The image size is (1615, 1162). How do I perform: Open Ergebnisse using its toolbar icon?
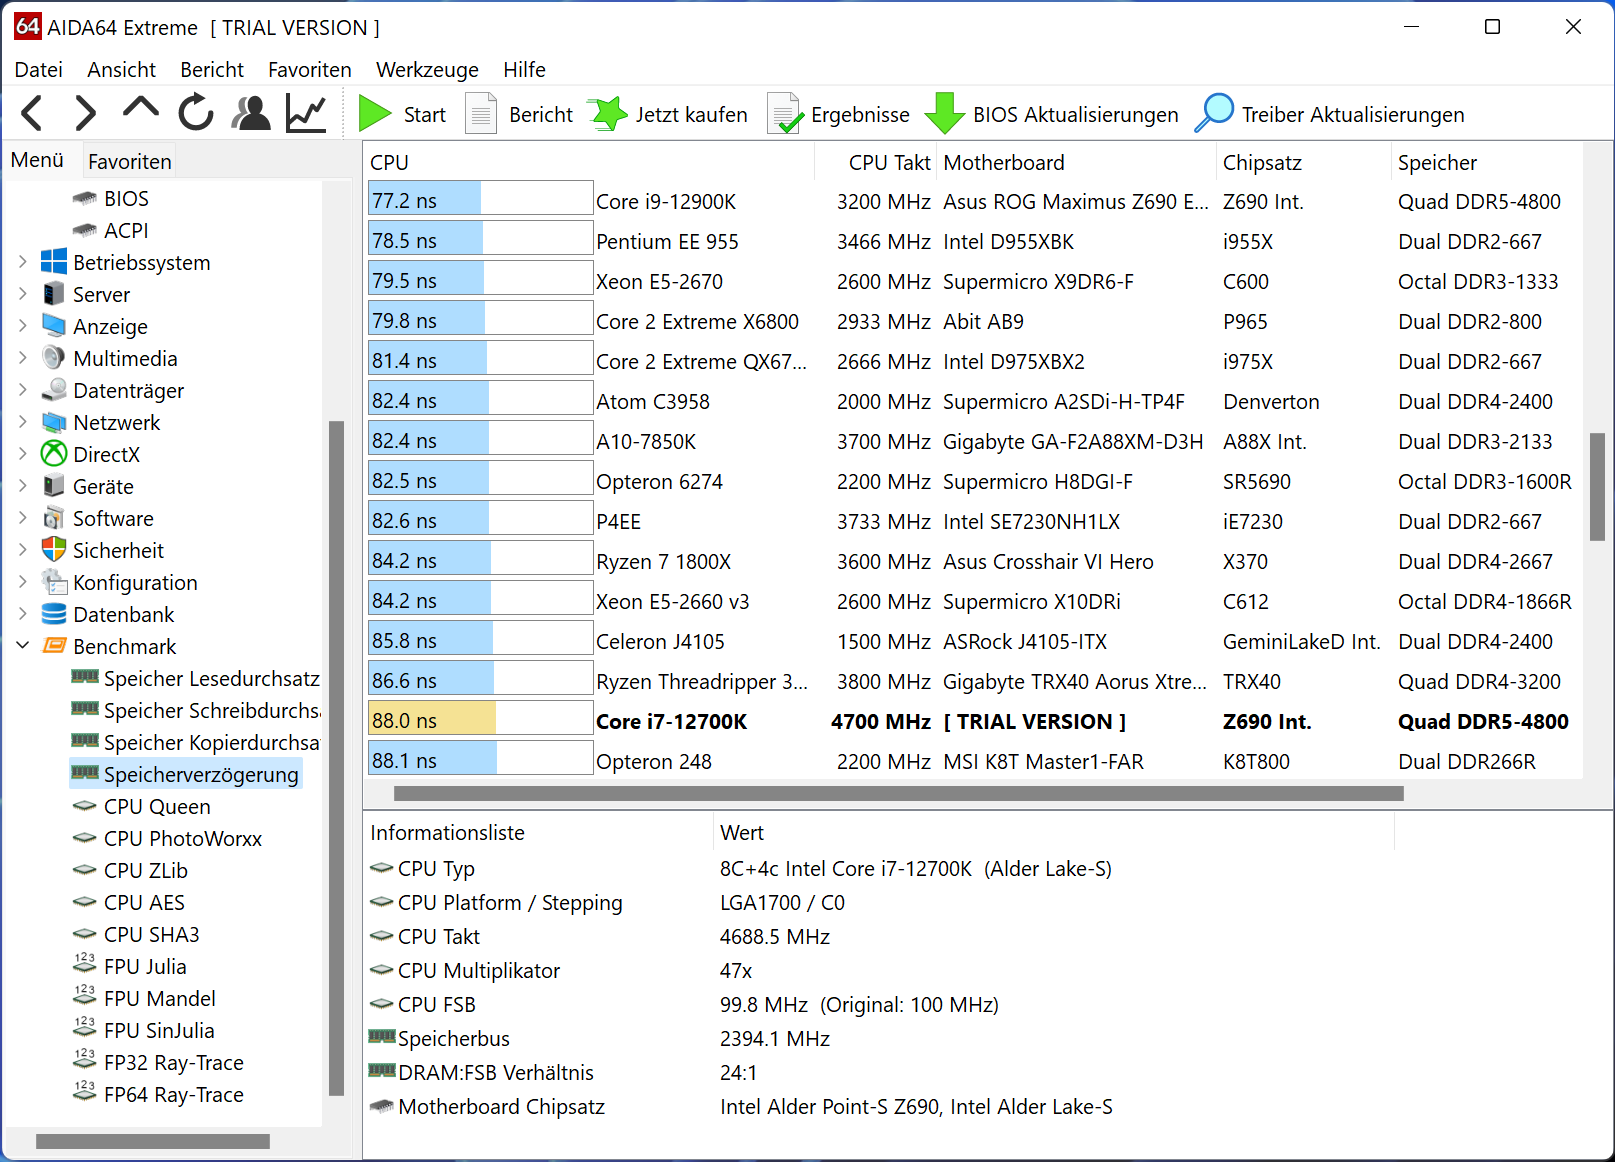(x=786, y=113)
